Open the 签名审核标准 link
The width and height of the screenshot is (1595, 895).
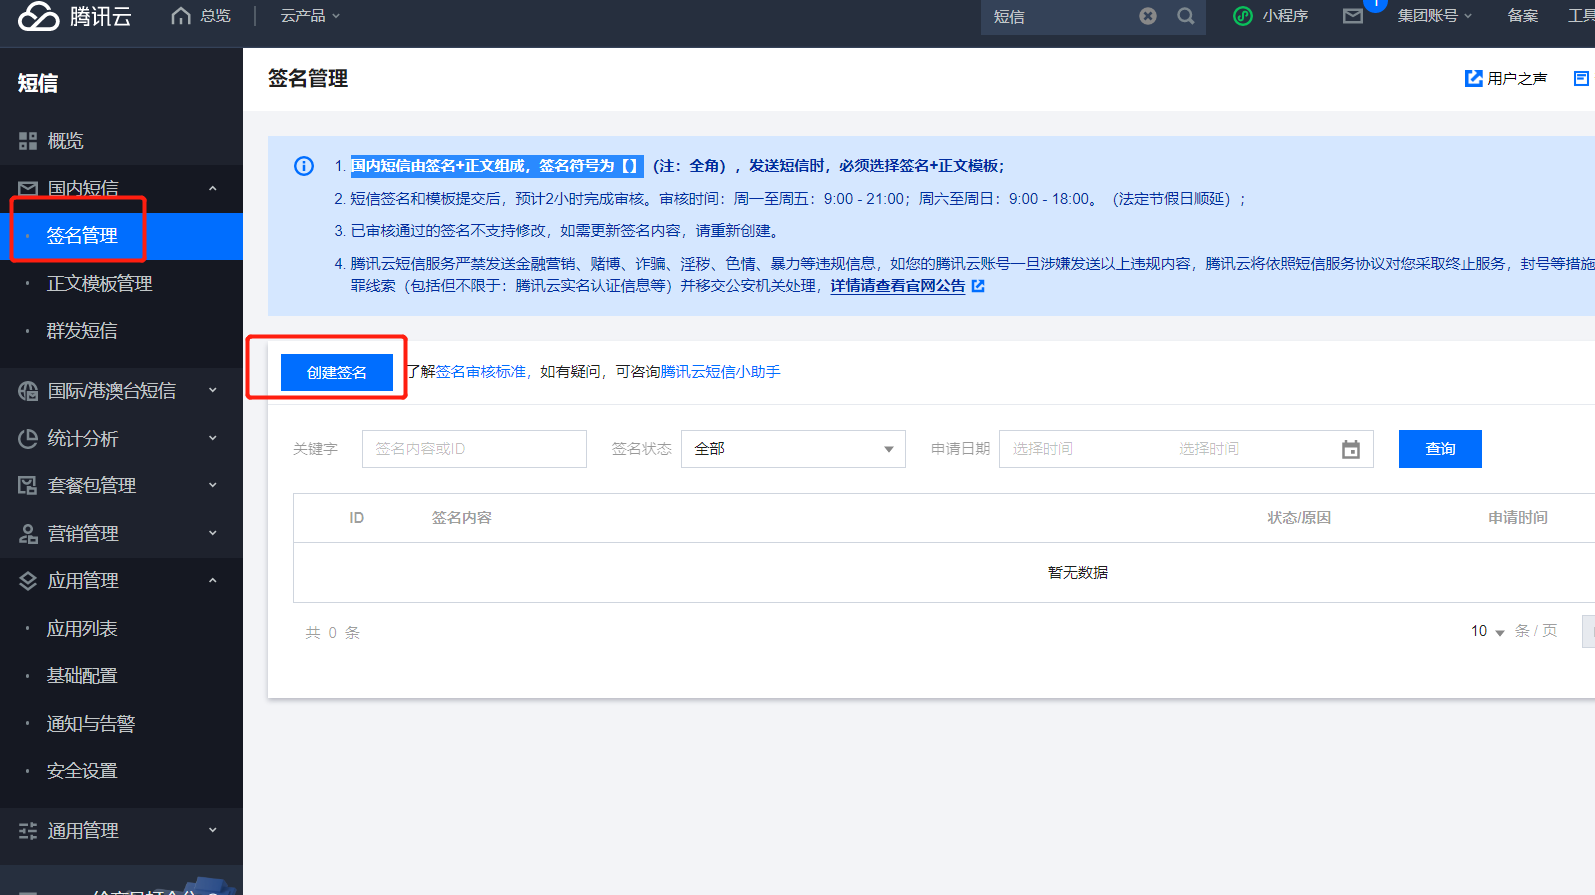[x=481, y=372]
